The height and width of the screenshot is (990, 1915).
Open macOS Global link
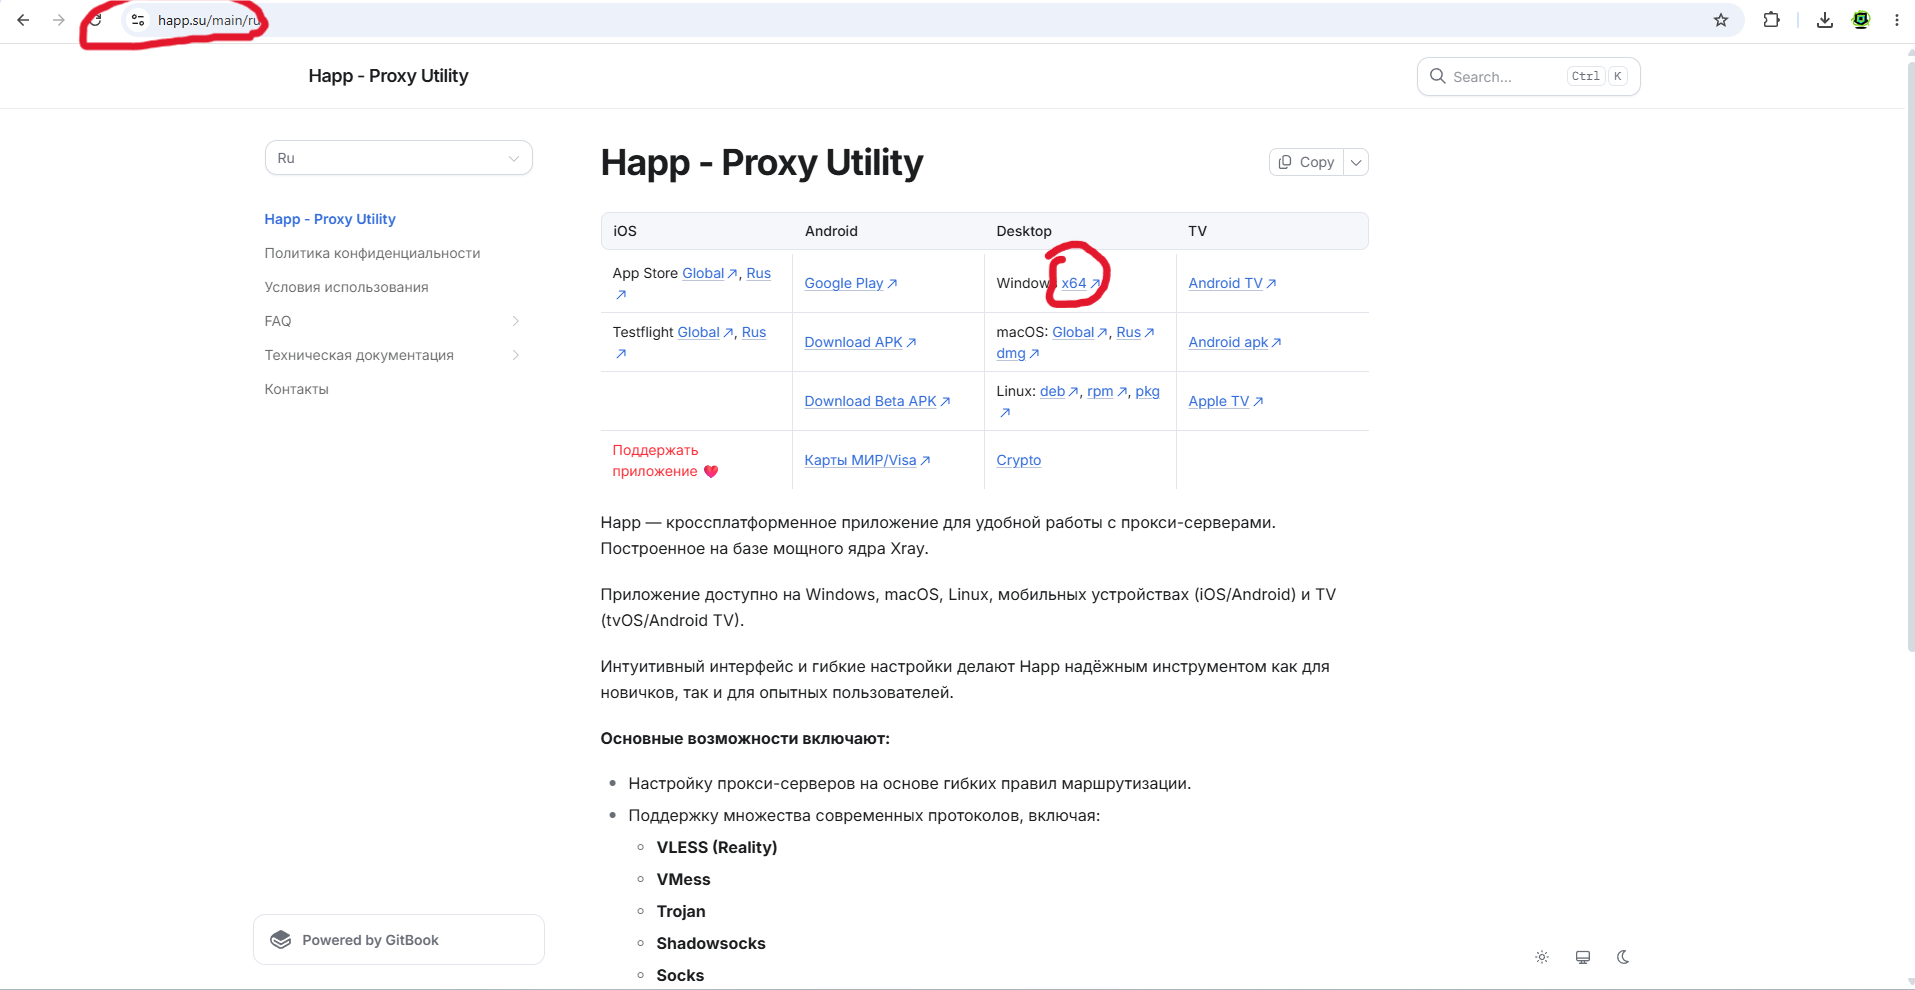(1079, 332)
